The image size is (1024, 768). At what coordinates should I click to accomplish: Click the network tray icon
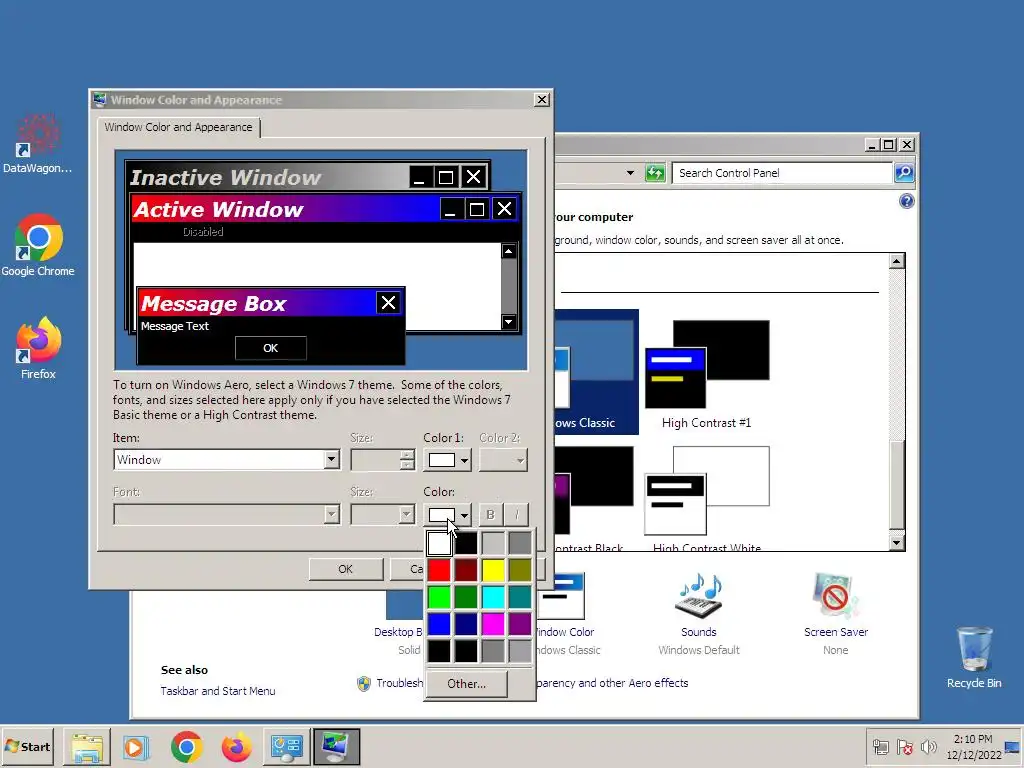point(881,746)
